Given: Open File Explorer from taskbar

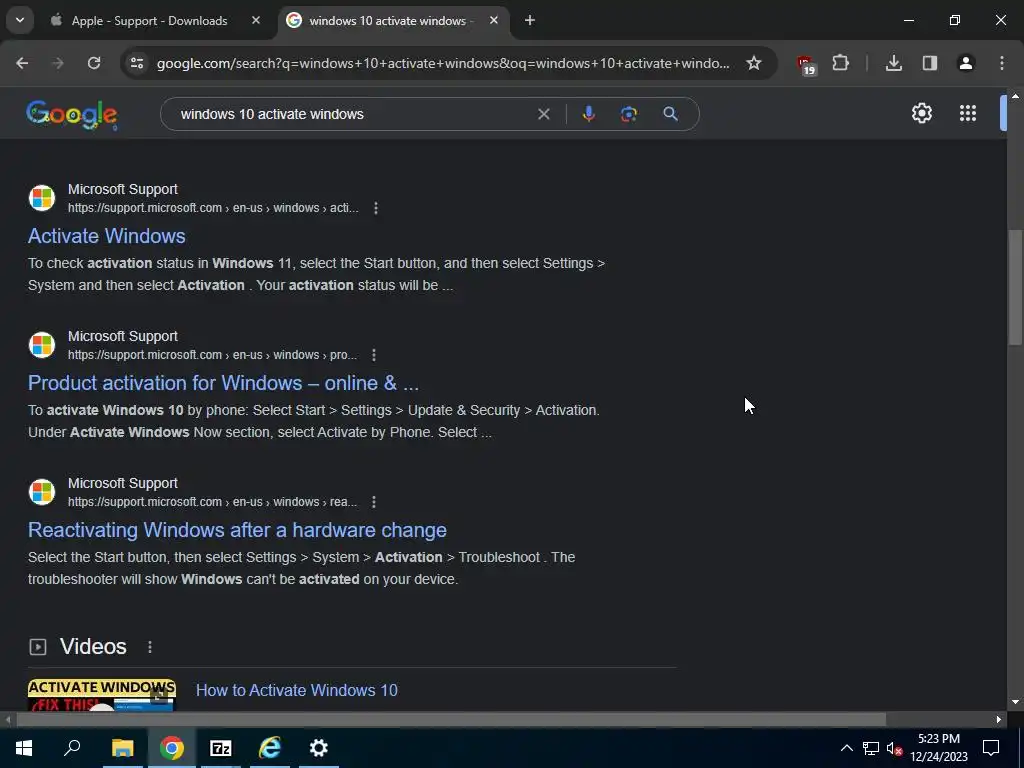Looking at the screenshot, I should (122, 748).
